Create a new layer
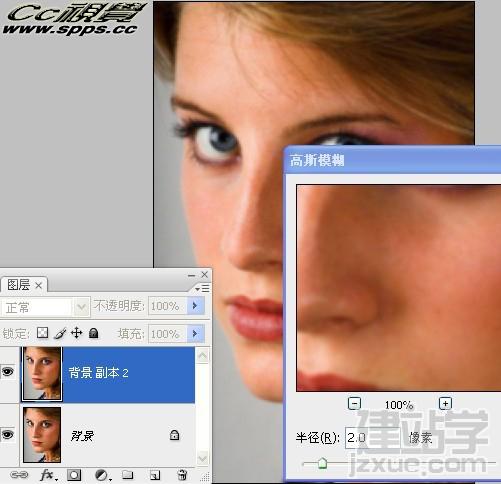The image size is (501, 484). tap(155, 474)
